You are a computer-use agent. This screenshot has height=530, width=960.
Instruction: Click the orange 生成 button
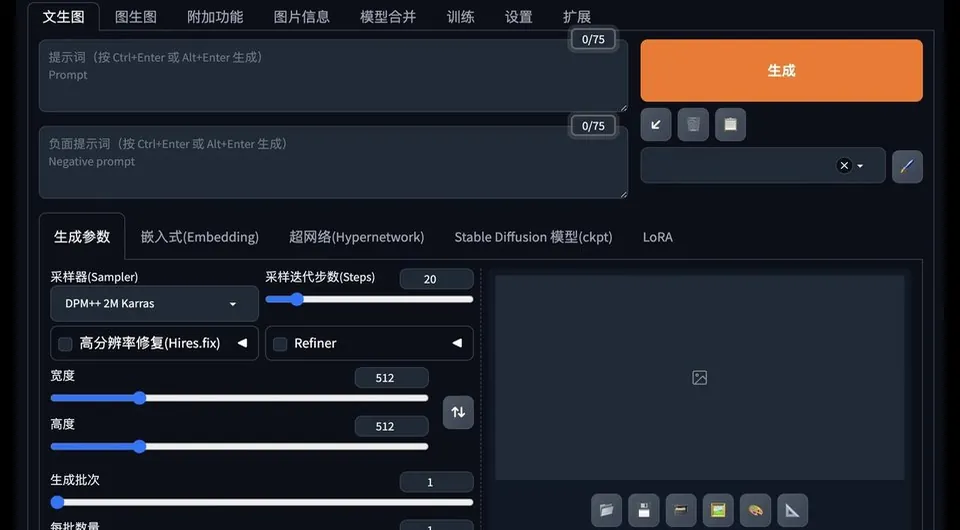pos(781,70)
